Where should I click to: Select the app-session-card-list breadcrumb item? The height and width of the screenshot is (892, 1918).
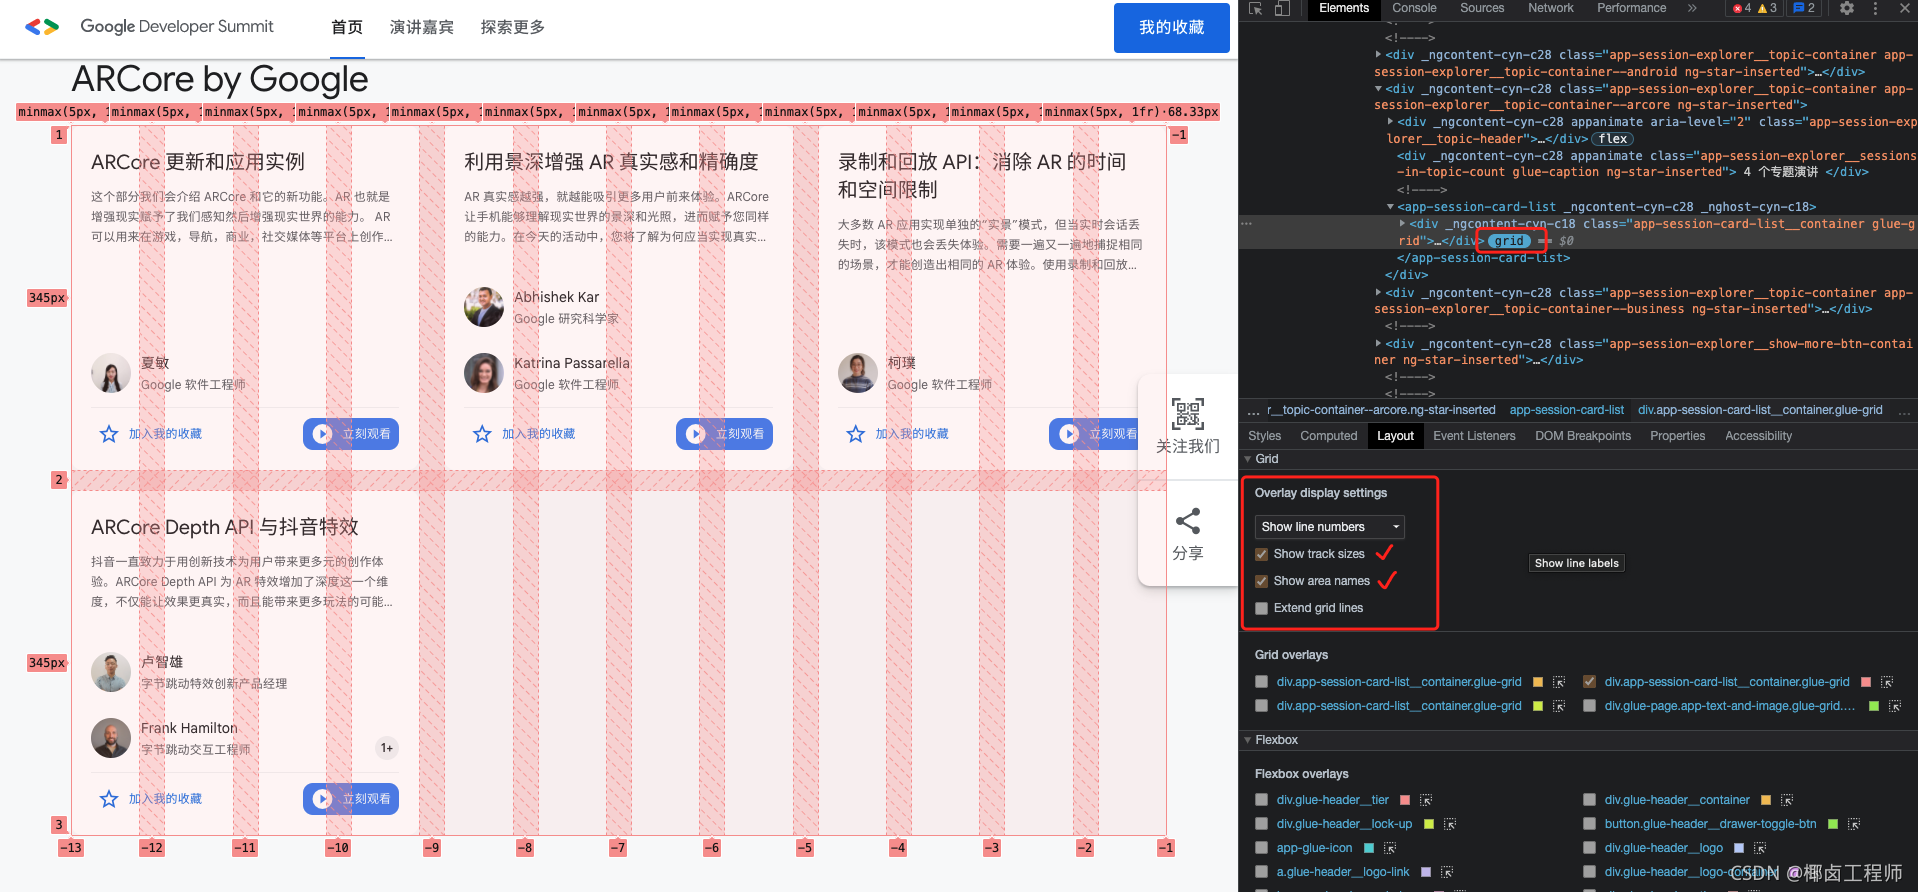coord(1567,411)
